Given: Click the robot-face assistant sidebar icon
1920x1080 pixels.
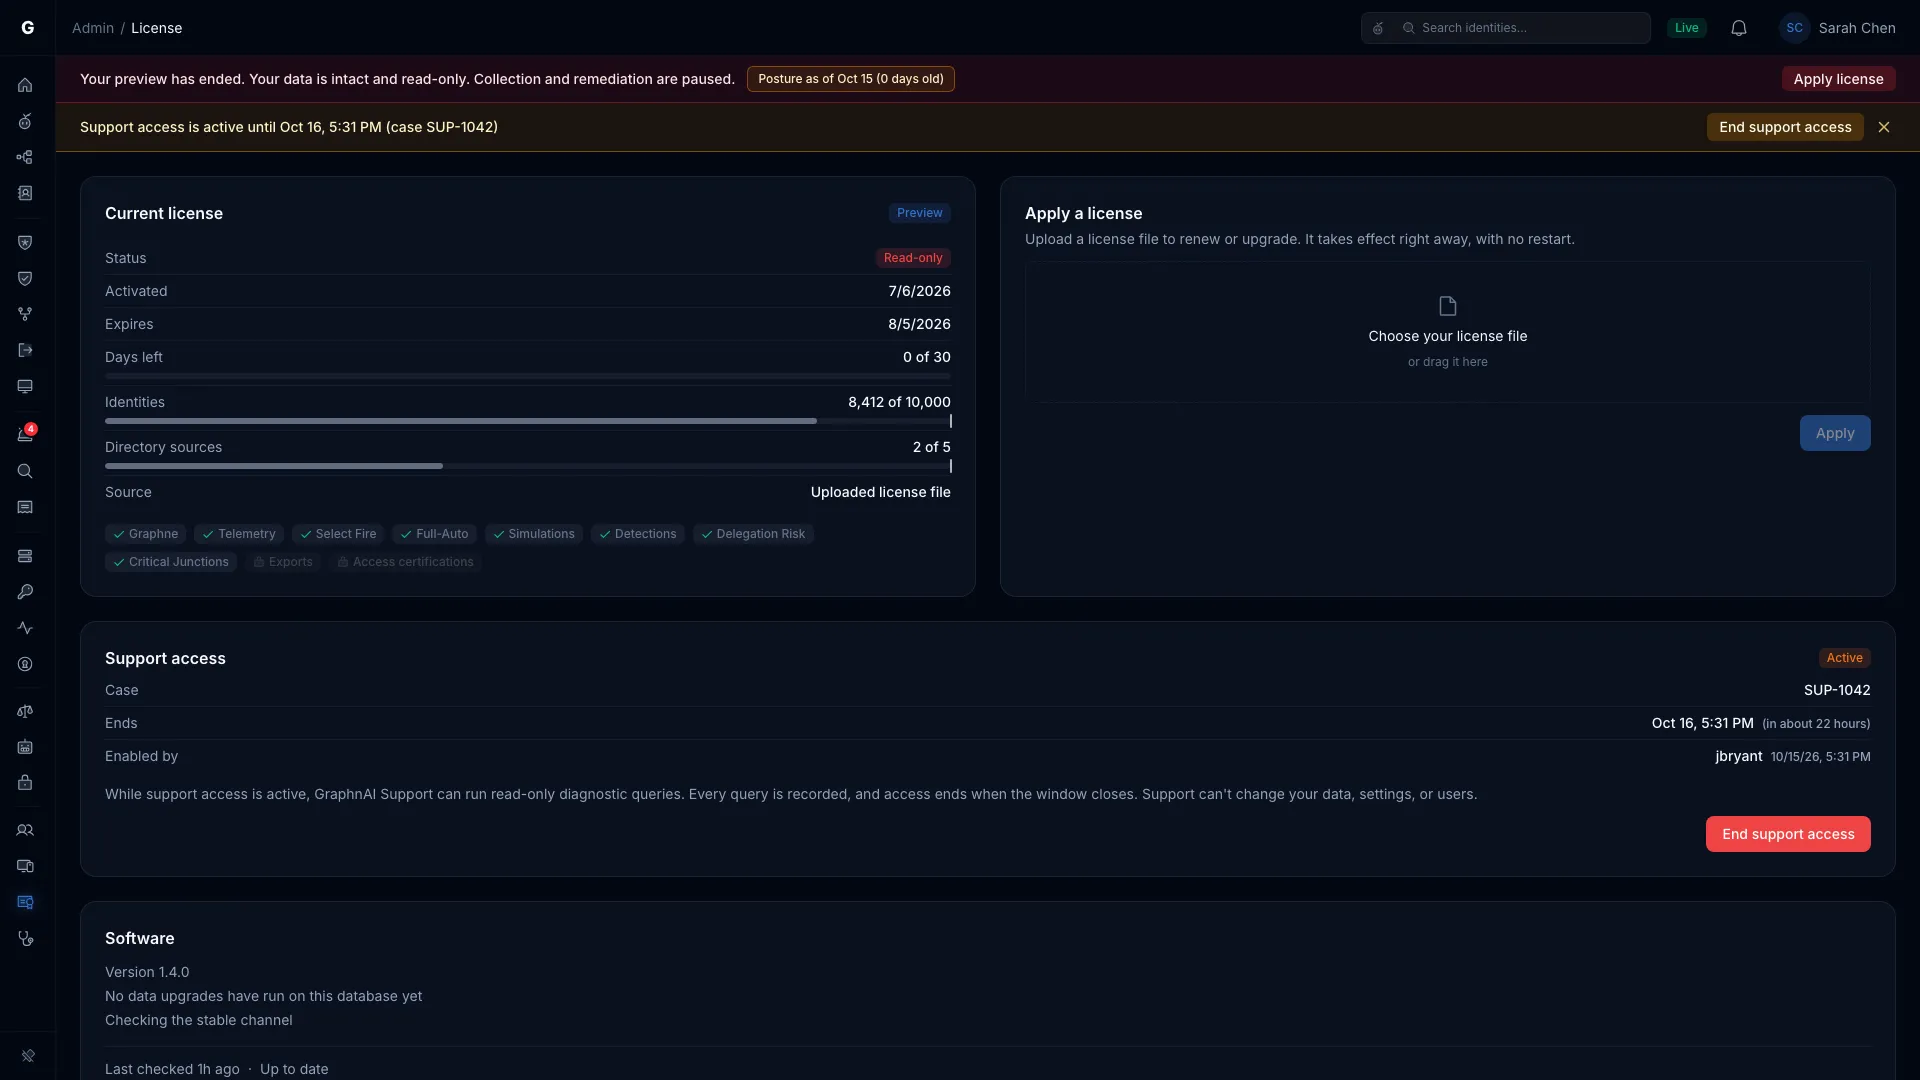Looking at the screenshot, I should tap(25, 121).
